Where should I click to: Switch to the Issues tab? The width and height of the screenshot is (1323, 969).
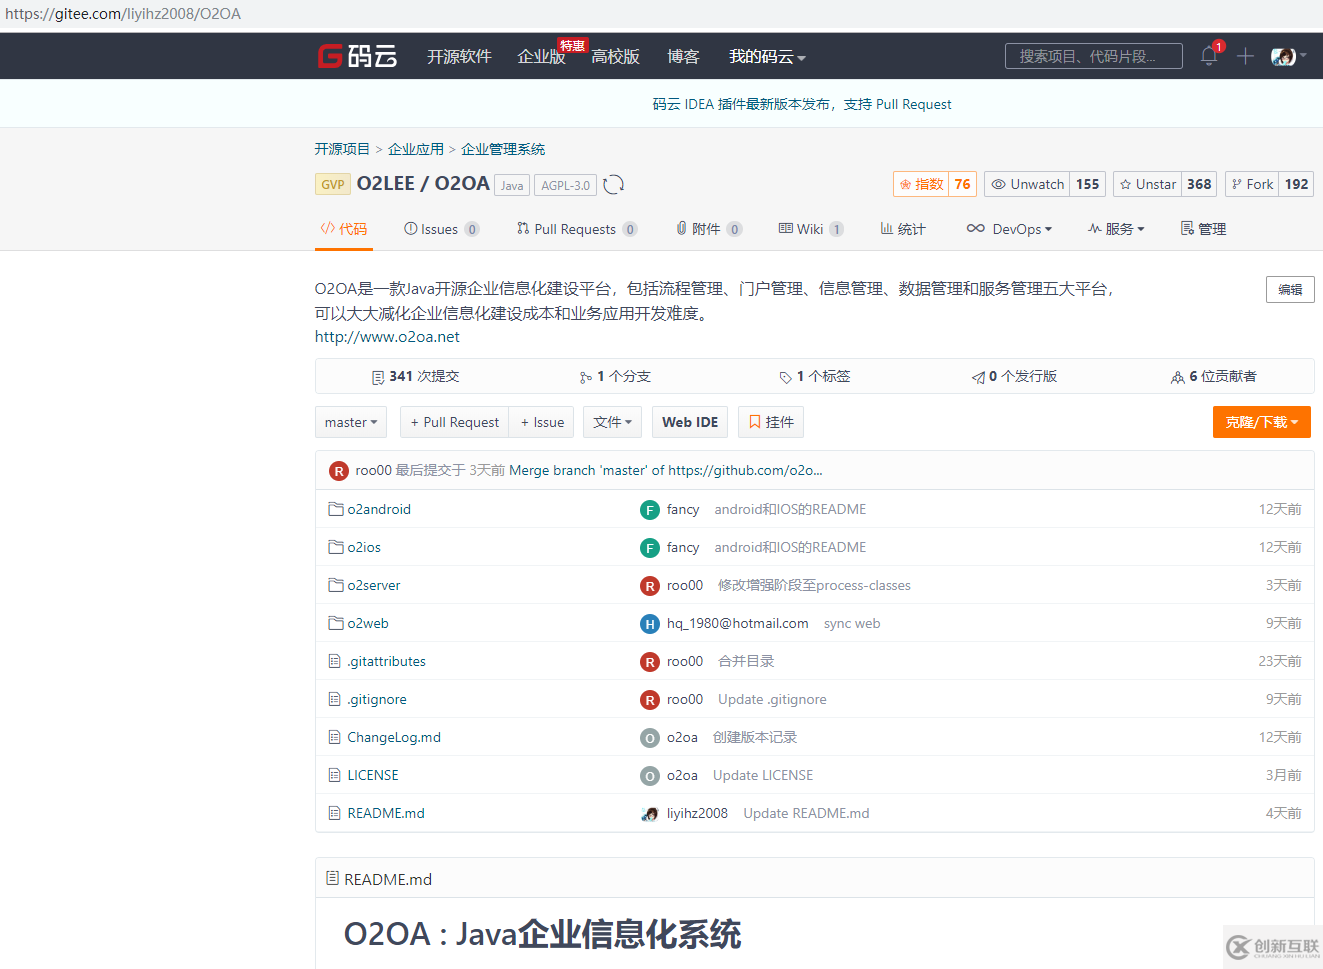(441, 229)
